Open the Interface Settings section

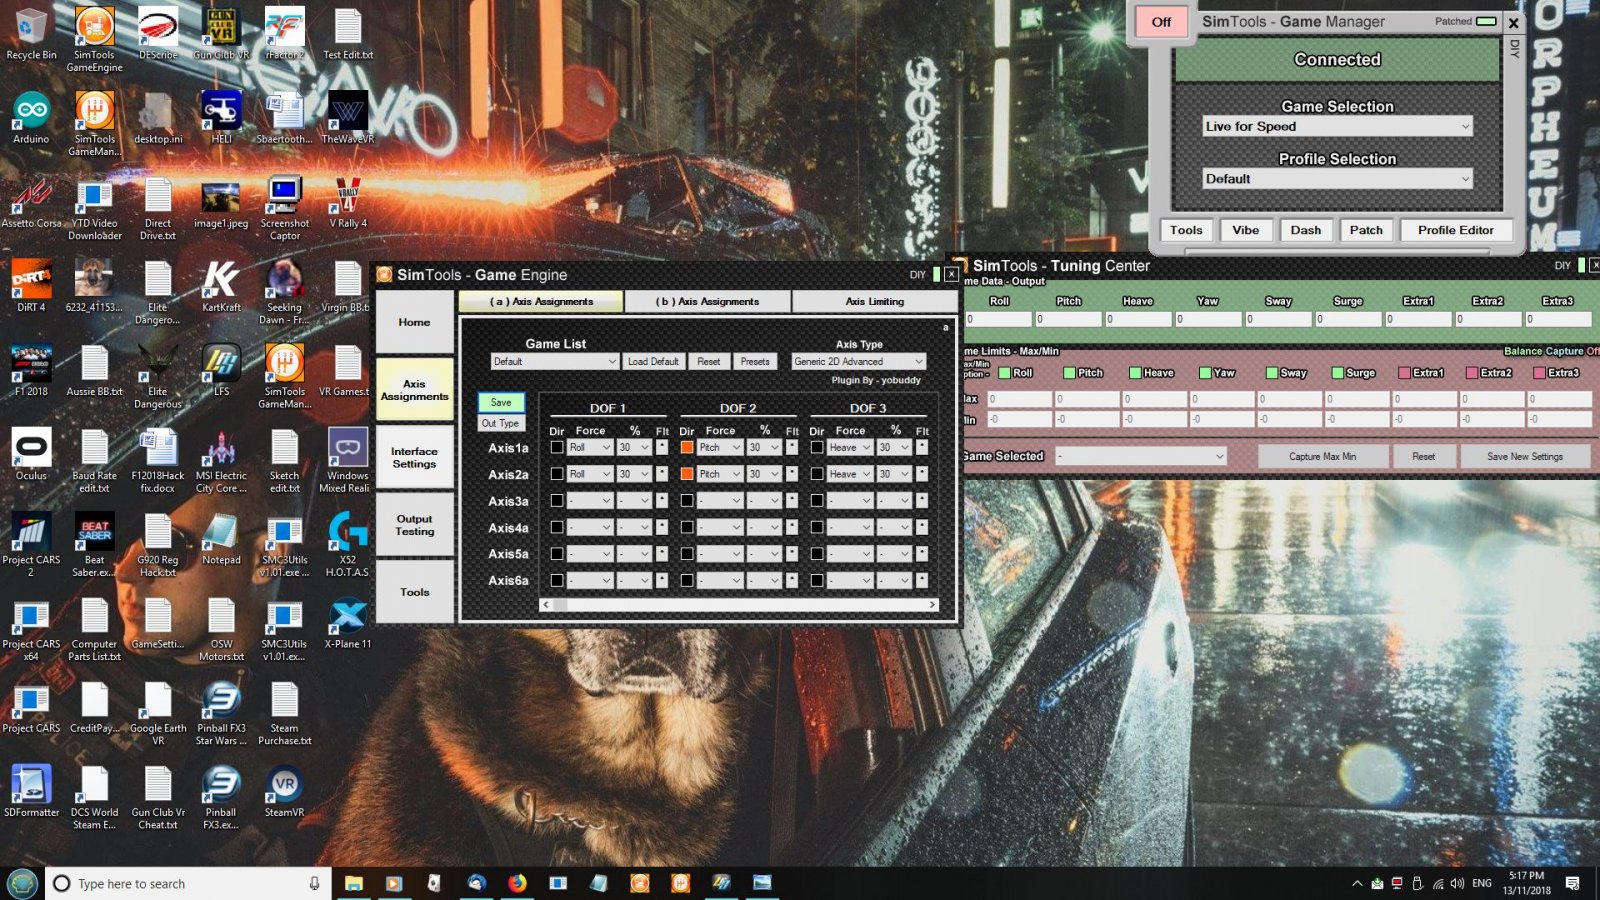pyautogui.click(x=414, y=457)
